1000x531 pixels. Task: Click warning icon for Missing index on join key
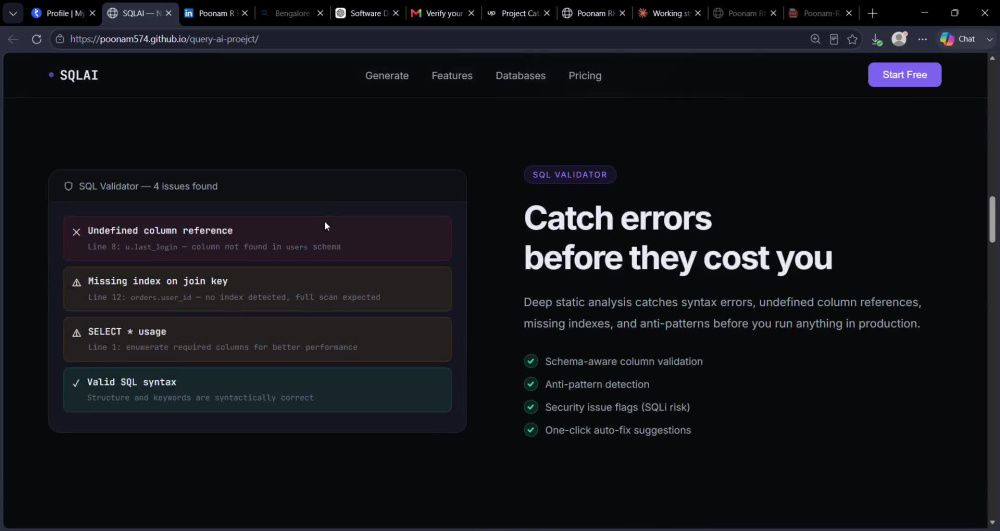[x=77, y=282]
